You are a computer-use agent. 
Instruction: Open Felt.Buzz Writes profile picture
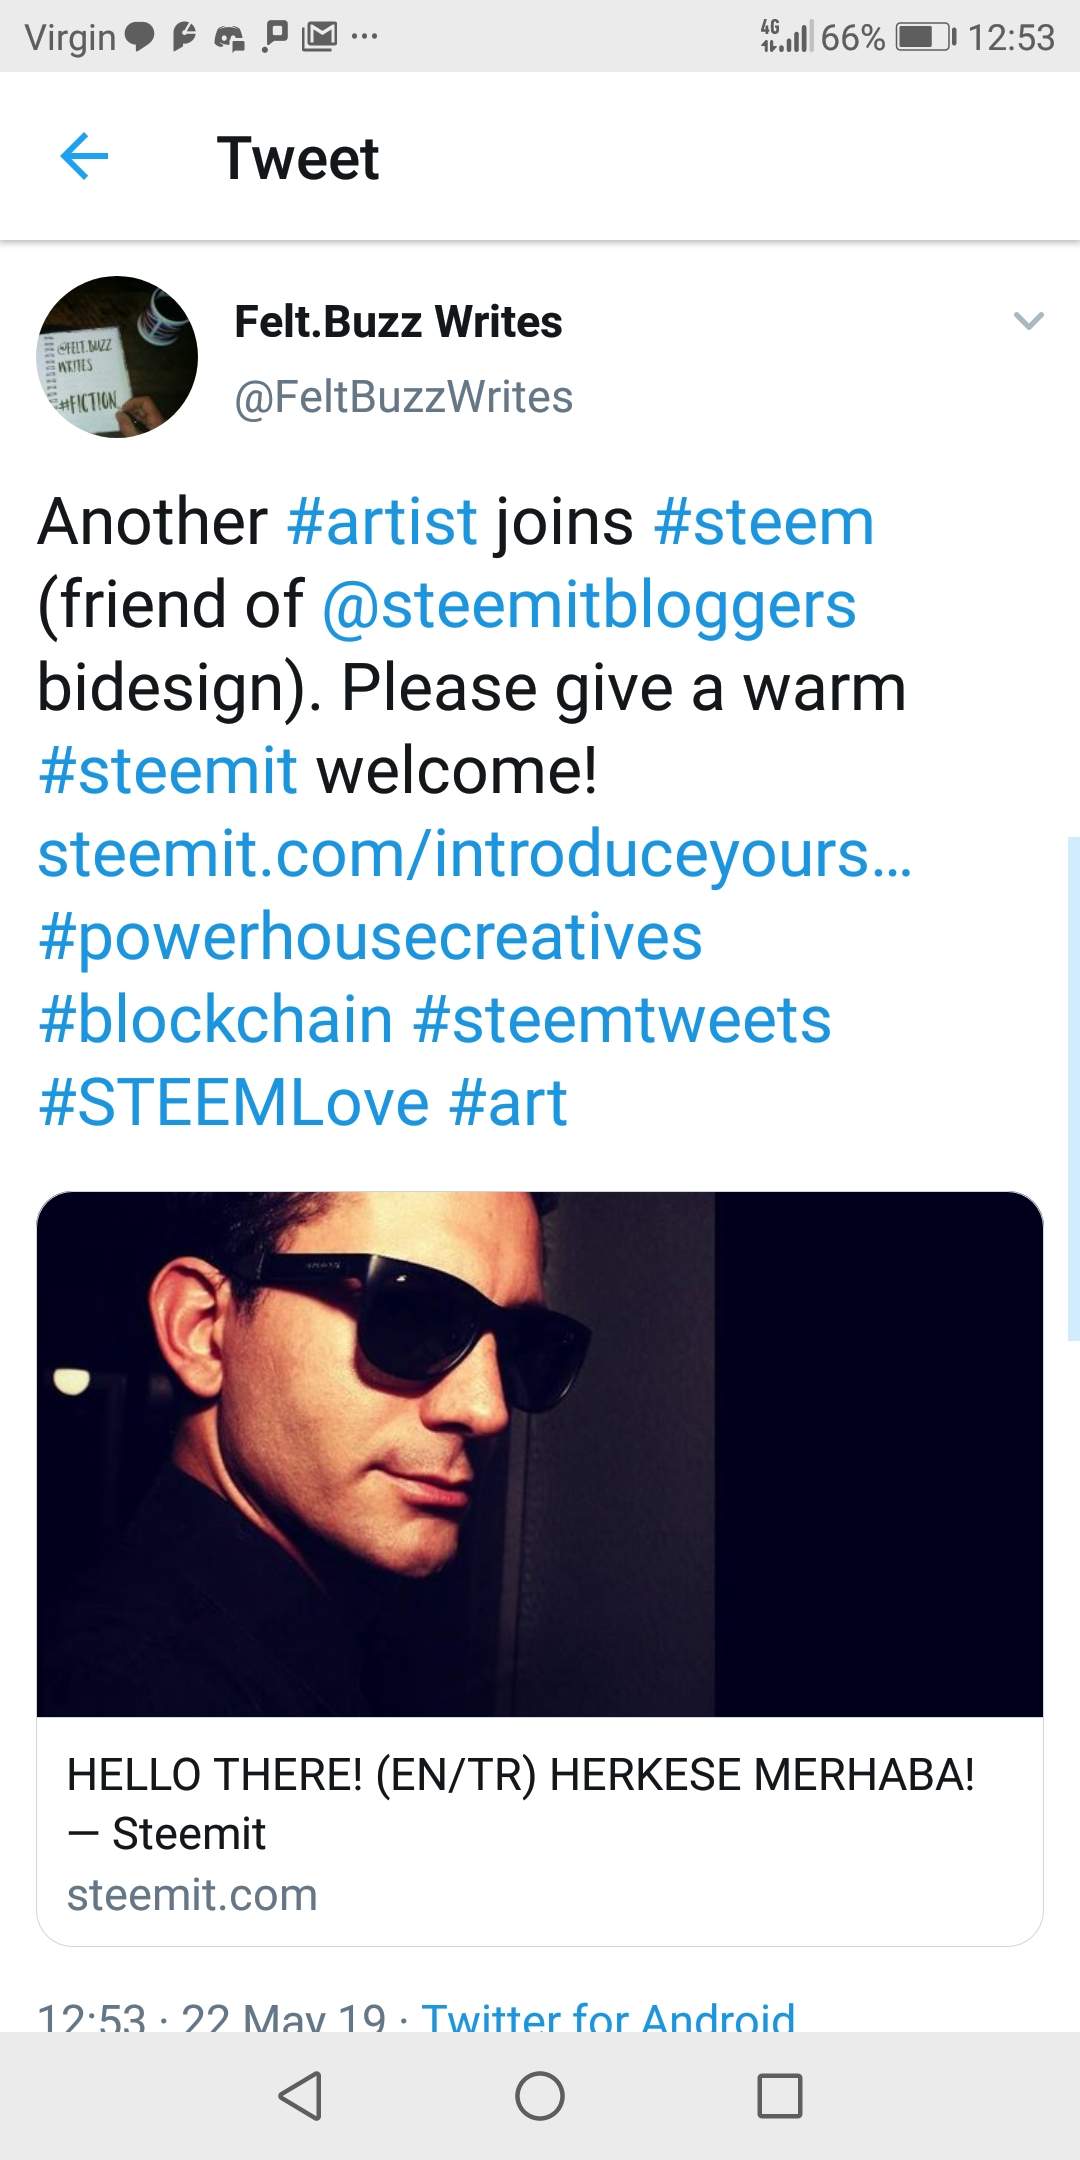point(117,357)
